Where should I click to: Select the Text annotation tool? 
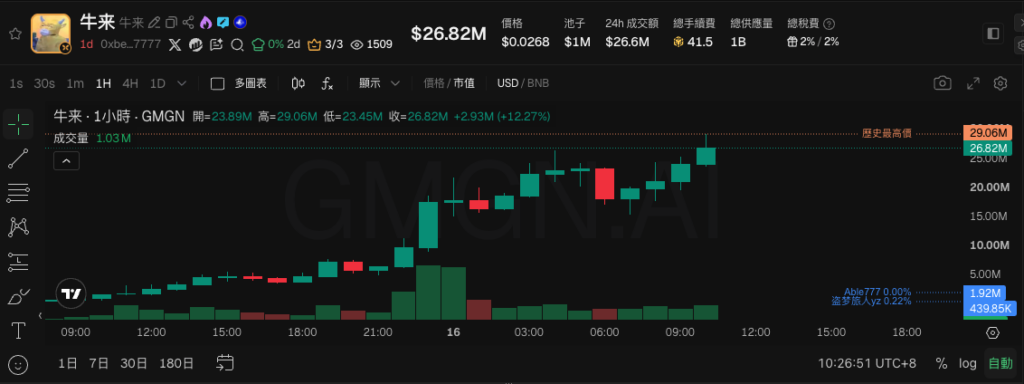click(18, 330)
